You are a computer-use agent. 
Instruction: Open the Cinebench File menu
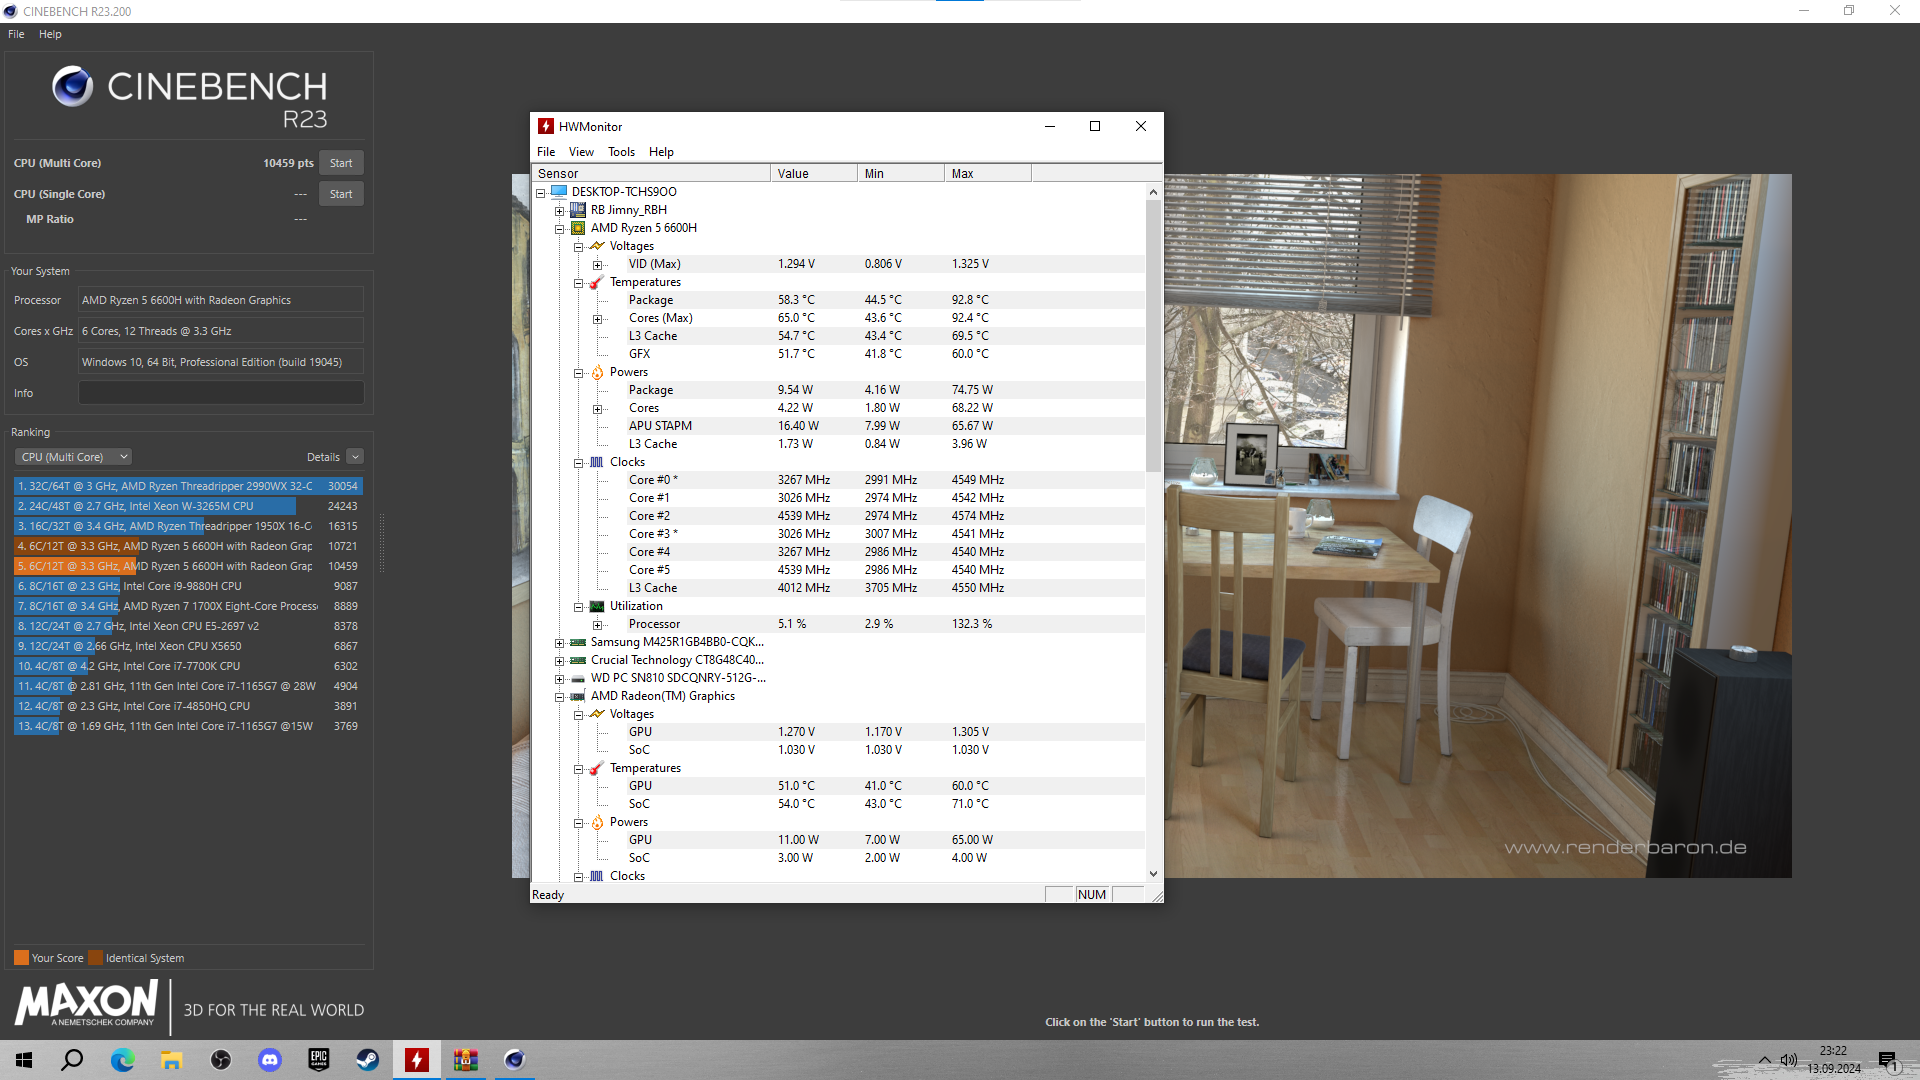pyautogui.click(x=16, y=34)
